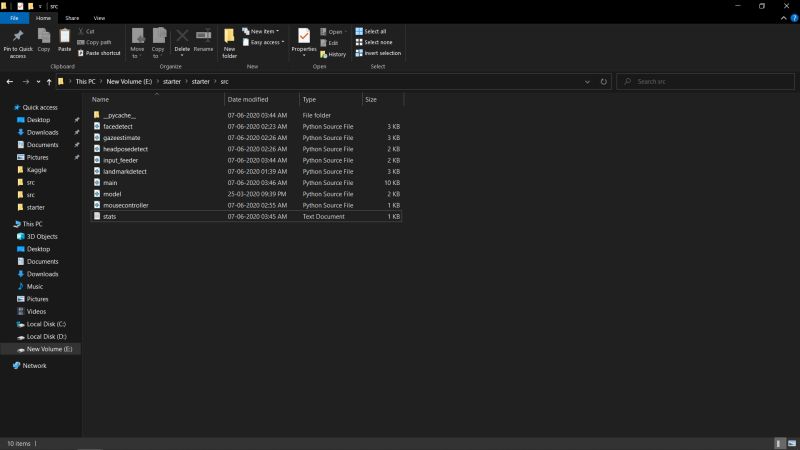
Task: Click the History command
Action: point(333,54)
